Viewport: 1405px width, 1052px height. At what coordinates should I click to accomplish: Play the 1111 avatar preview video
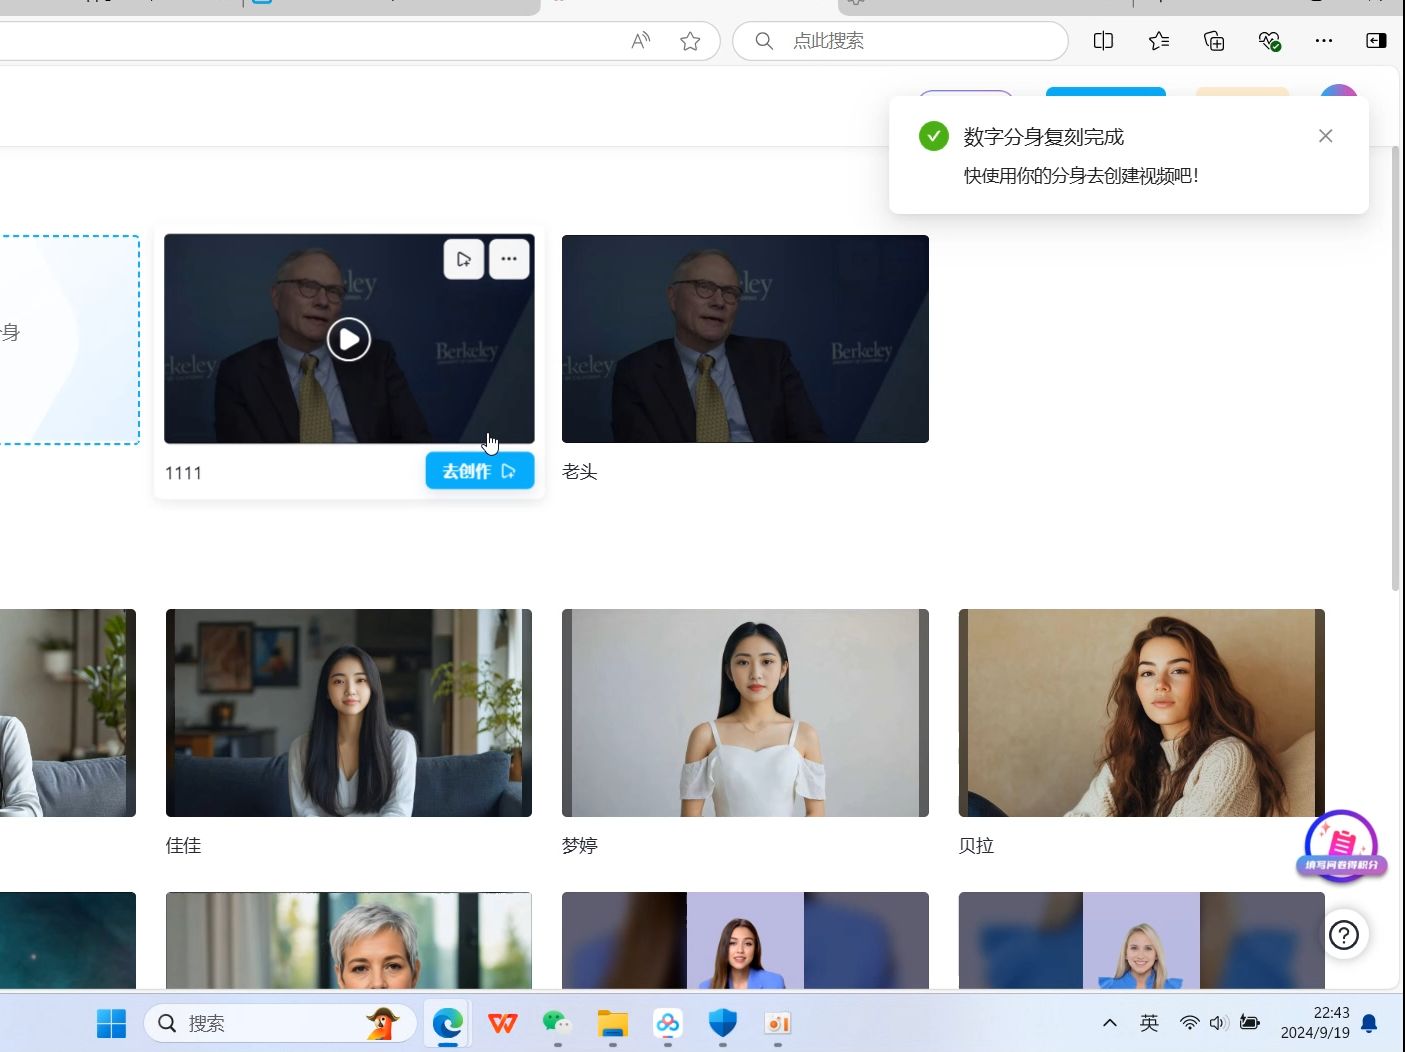[348, 339]
